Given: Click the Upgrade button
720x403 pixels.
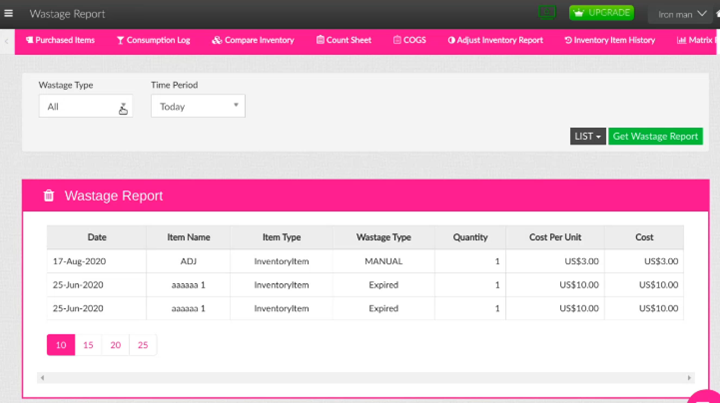Looking at the screenshot, I should click(602, 13).
